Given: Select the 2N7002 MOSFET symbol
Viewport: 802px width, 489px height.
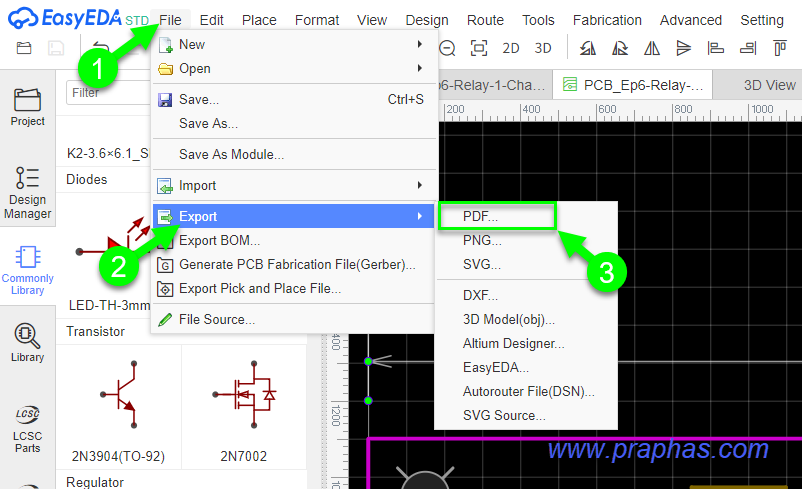Looking at the screenshot, I should (244, 408).
